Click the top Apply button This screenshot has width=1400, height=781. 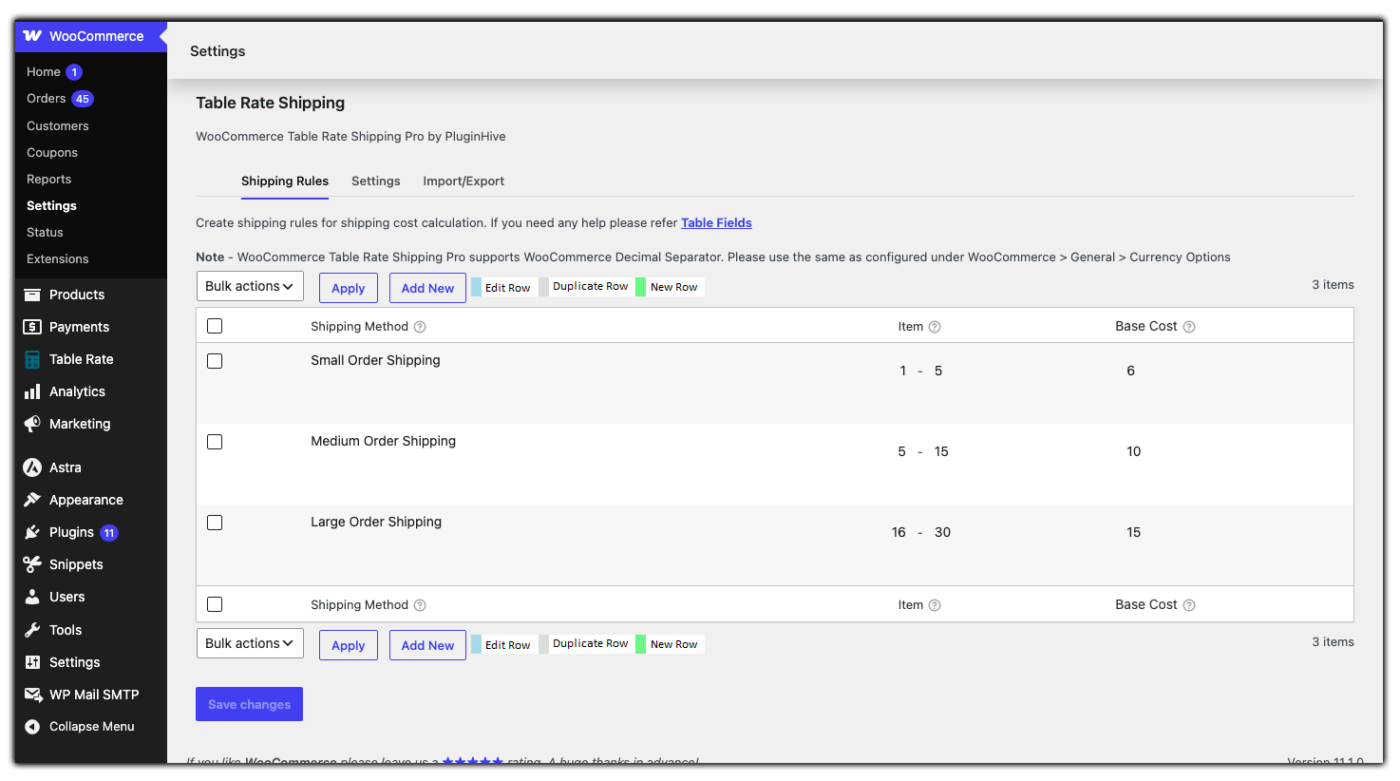(348, 288)
